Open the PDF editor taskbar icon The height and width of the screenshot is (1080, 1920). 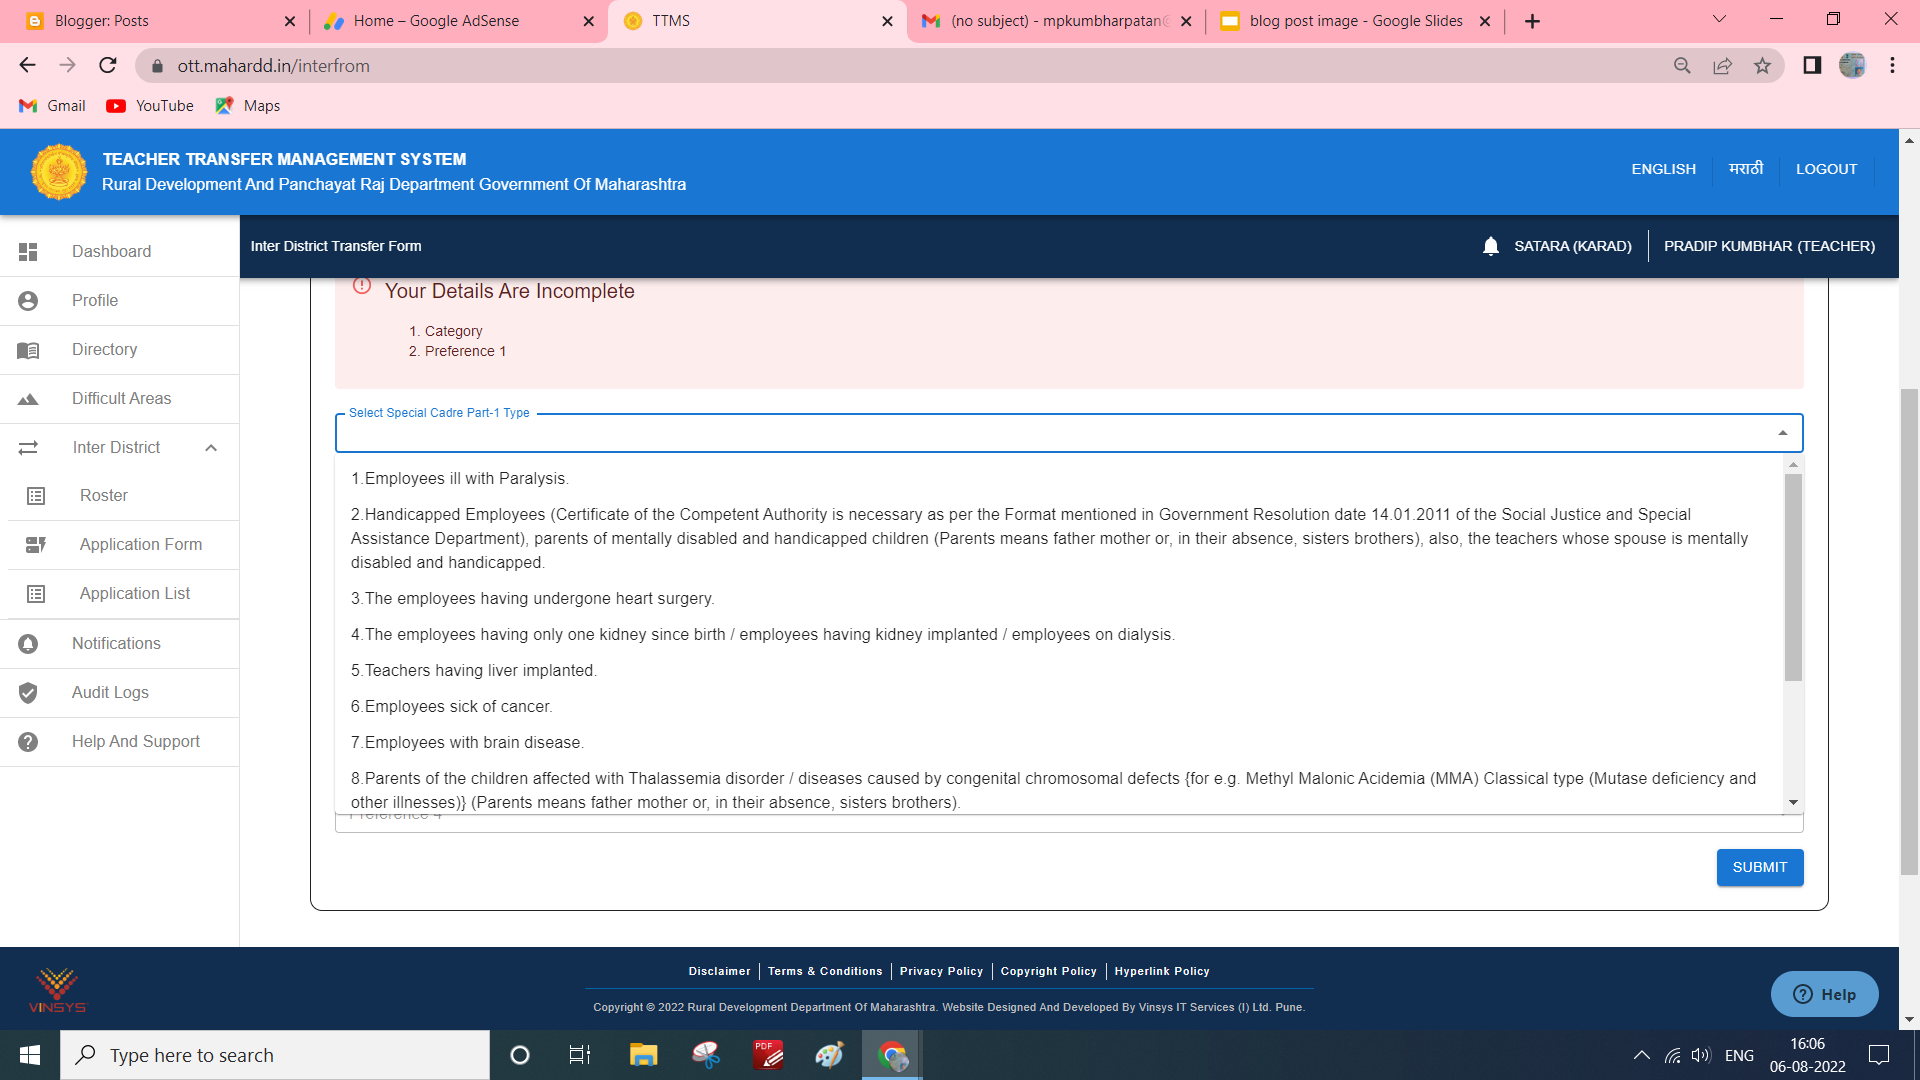click(768, 1055)
